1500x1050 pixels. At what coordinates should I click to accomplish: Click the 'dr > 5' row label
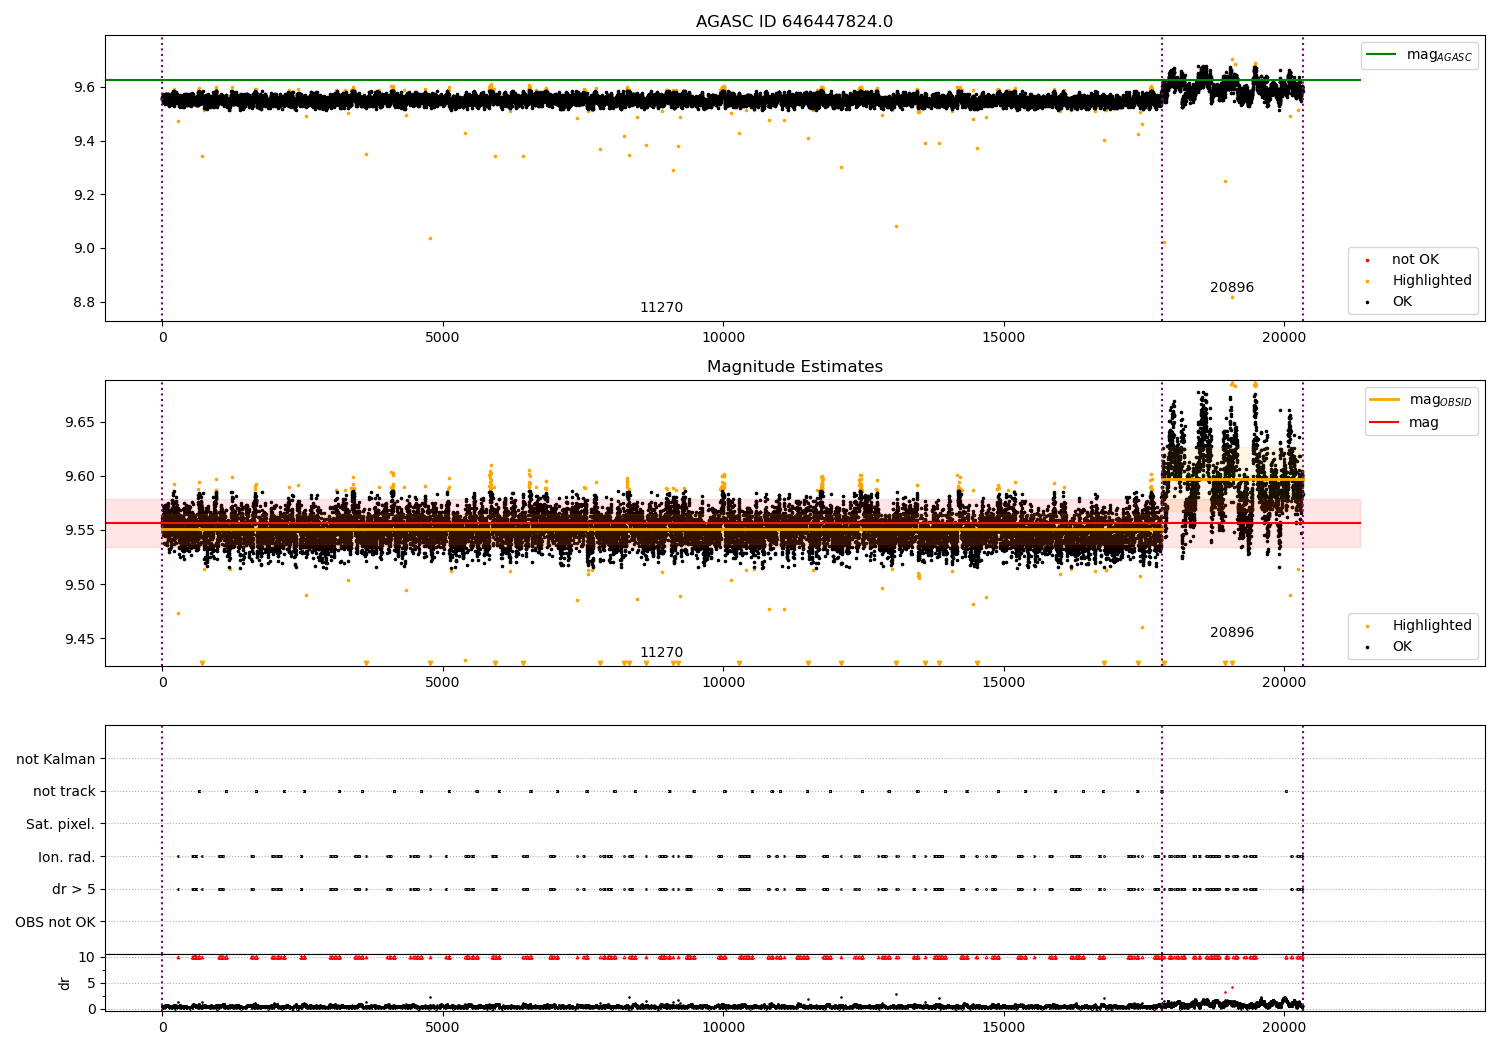[74, 890]
